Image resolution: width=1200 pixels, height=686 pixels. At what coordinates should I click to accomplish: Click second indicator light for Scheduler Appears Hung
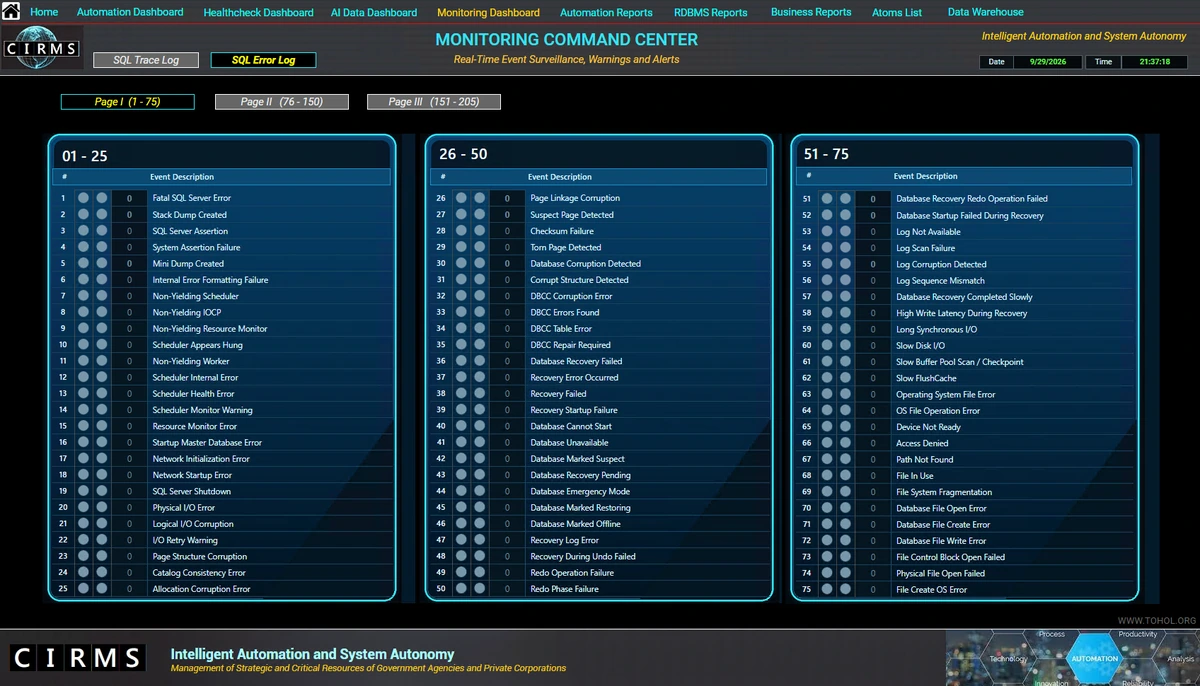[101, 345]
